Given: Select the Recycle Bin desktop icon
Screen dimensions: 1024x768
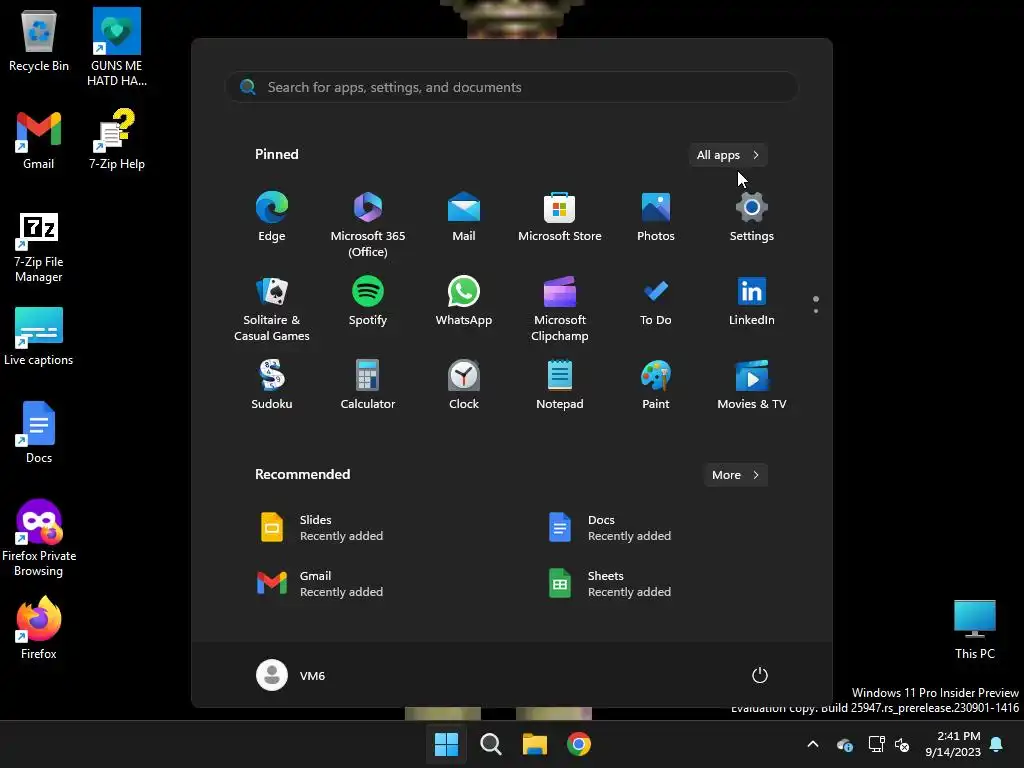Looking at the screenshot, I should (x=39, y=40).
